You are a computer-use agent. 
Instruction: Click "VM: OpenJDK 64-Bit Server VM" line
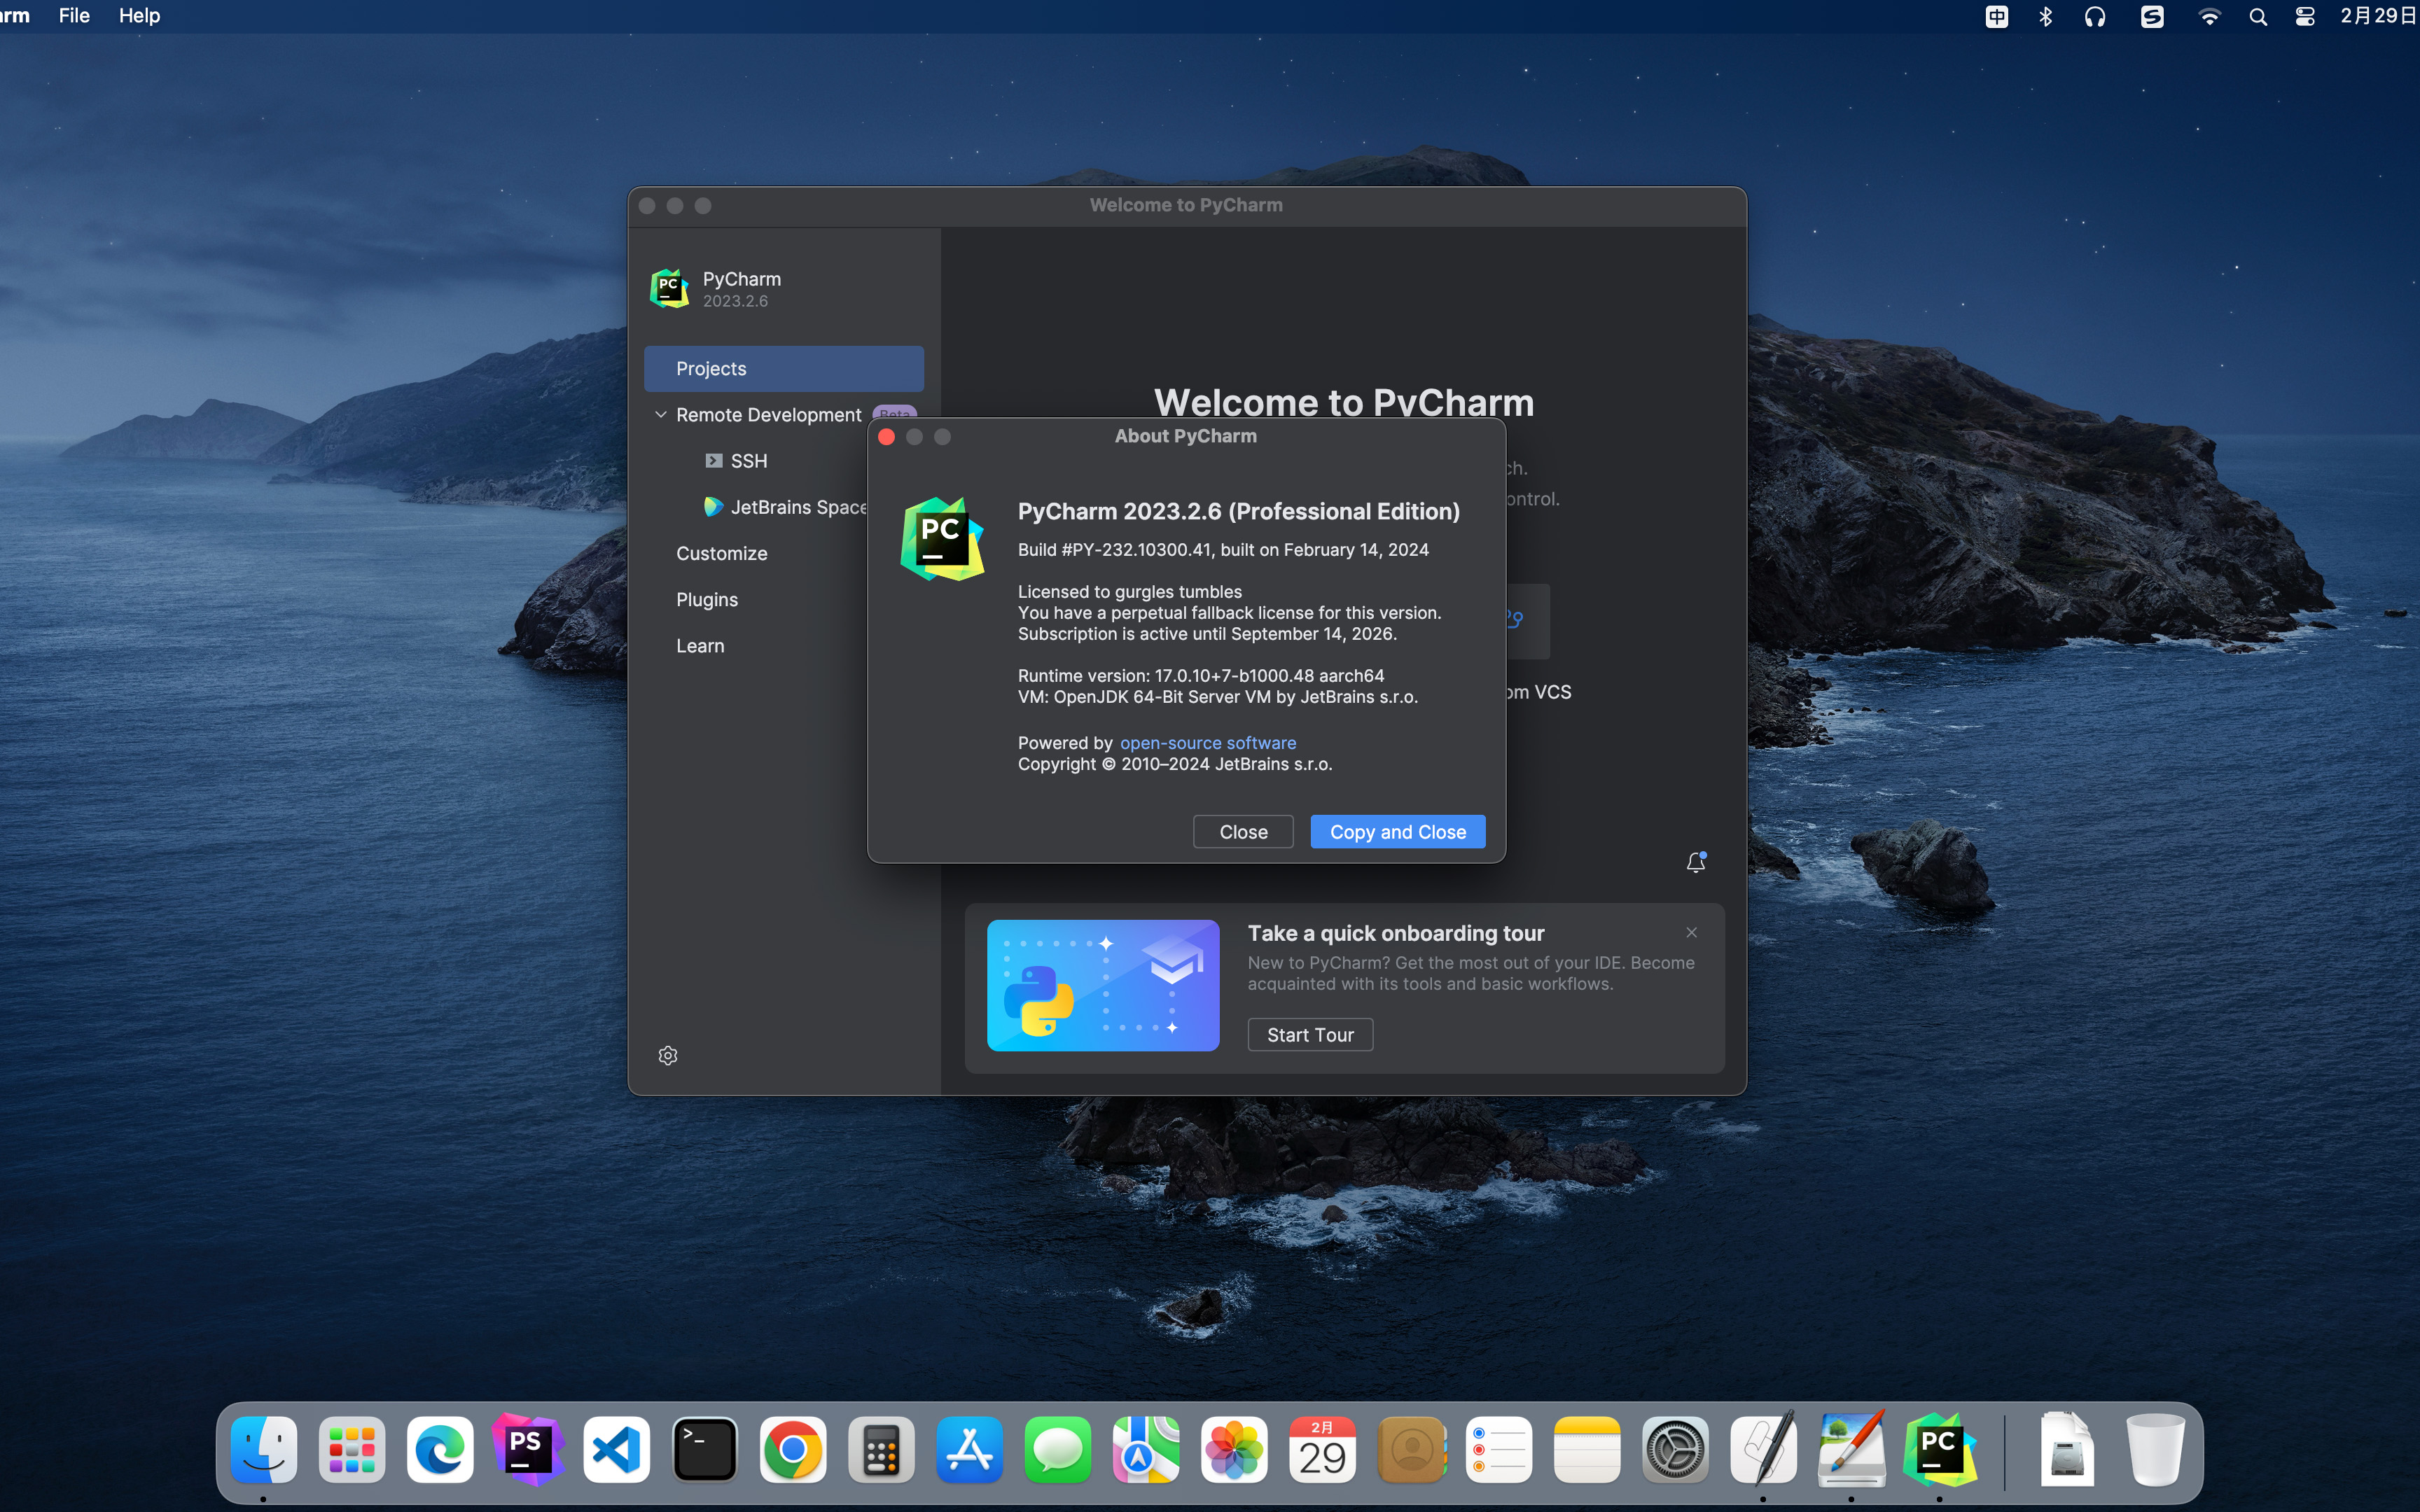[x=1217, y=697]
